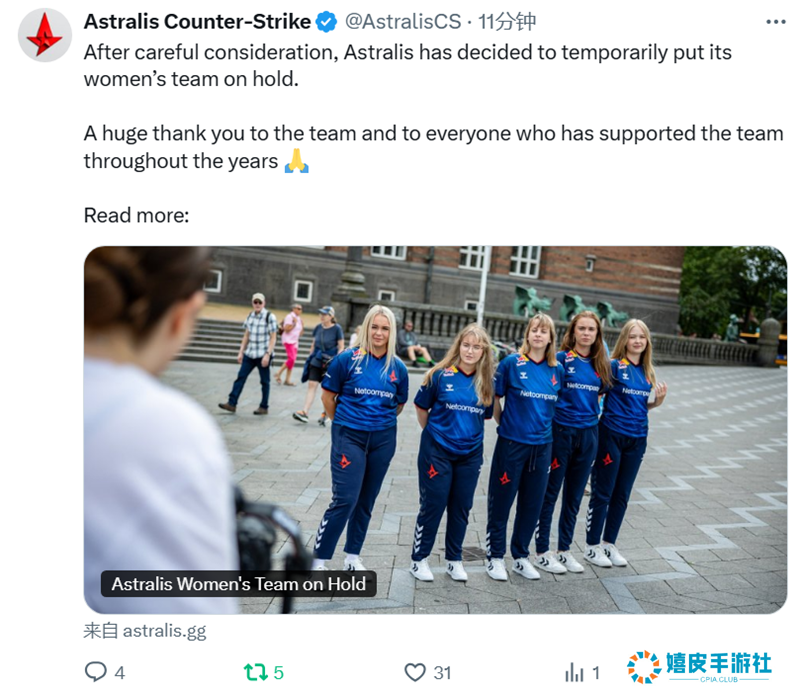Click the praying hands emoji

(296, 161)
